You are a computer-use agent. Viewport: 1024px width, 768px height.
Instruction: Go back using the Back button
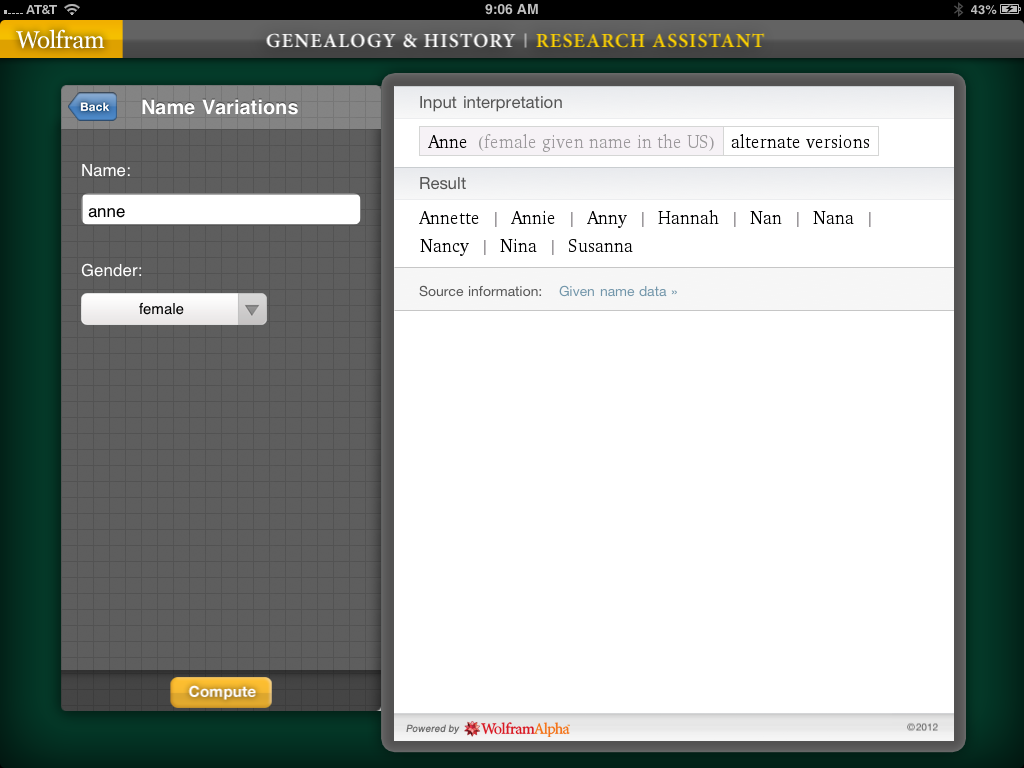coord(93,107)
